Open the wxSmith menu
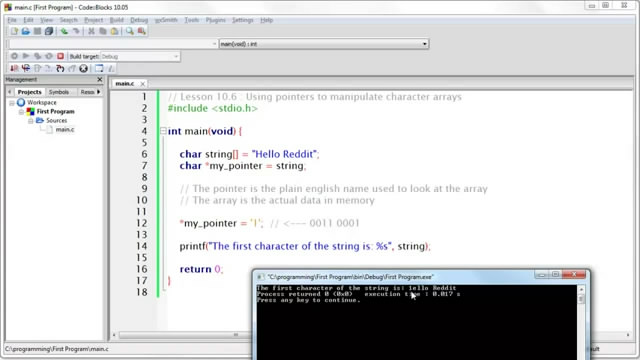 pos(166,20)
